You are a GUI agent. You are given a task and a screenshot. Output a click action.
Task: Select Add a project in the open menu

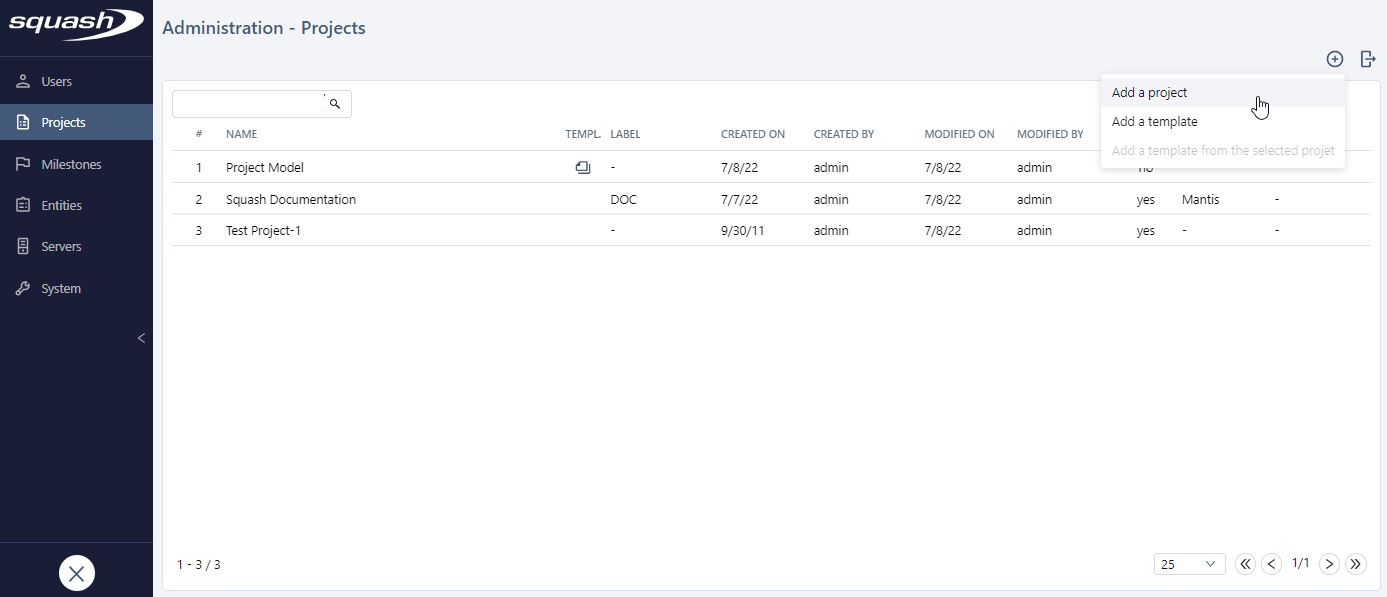[x=1148, y=92]
